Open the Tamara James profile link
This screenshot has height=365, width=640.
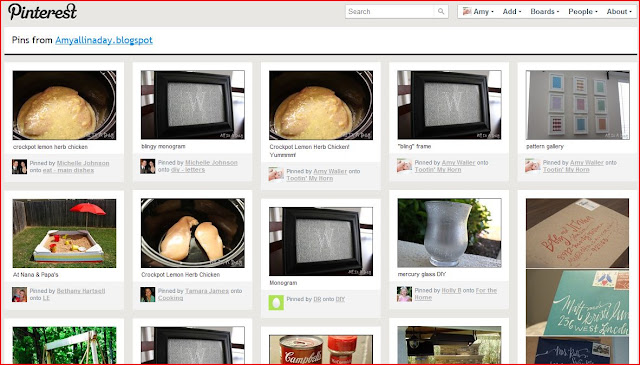coord(207,291)
